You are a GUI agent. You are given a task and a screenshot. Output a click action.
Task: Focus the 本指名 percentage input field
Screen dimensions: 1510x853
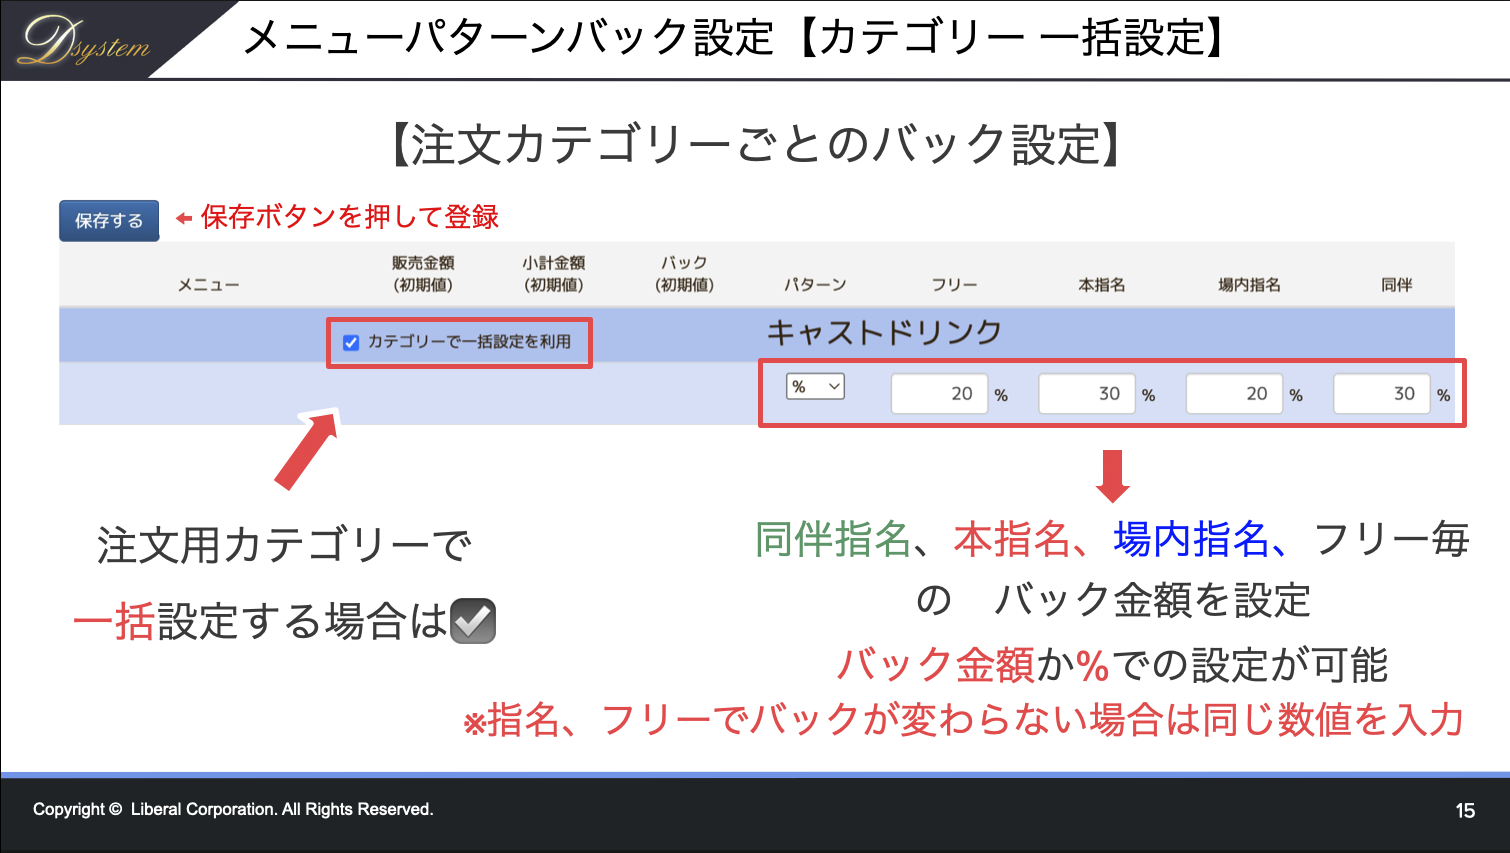click(1087, 394)
